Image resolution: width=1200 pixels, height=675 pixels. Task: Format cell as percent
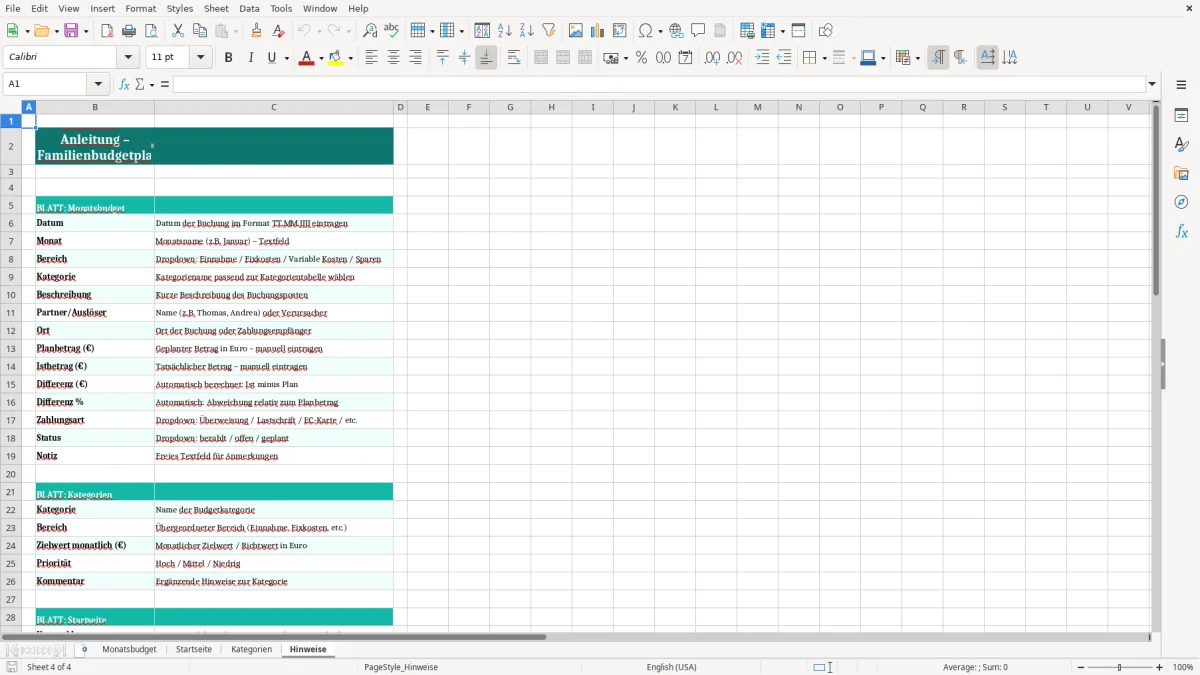point(641,58)
